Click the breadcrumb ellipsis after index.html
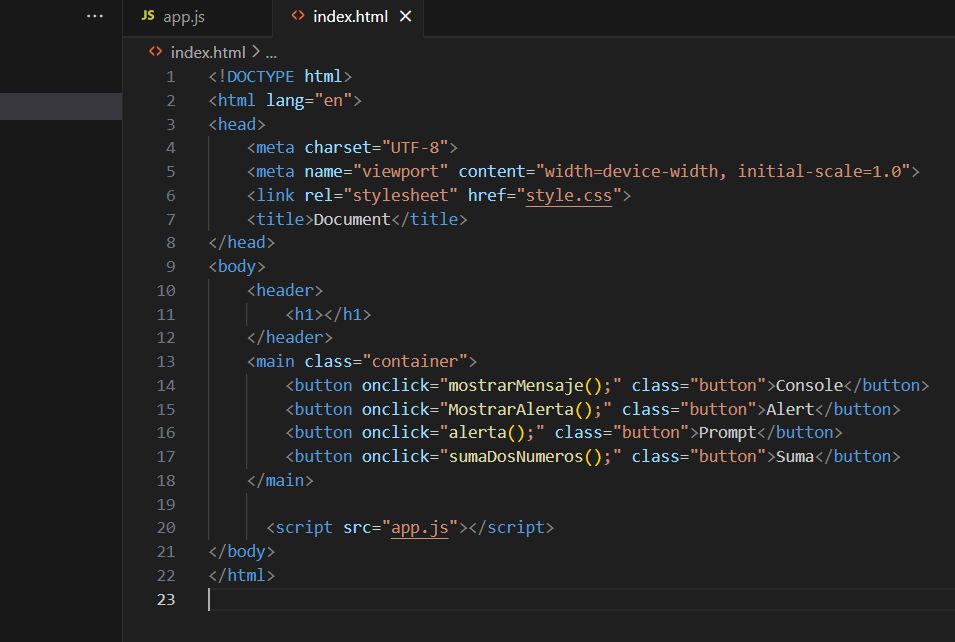 click(271, 54)
